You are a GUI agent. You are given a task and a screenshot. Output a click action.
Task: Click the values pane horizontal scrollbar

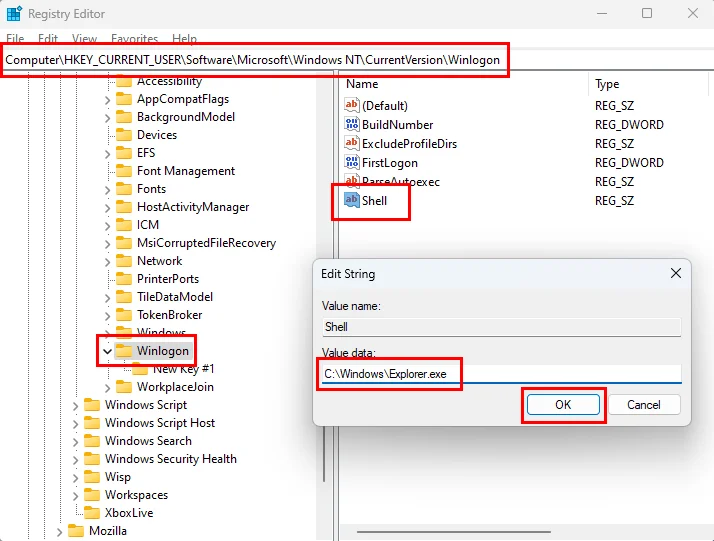(x=454, y=531)
